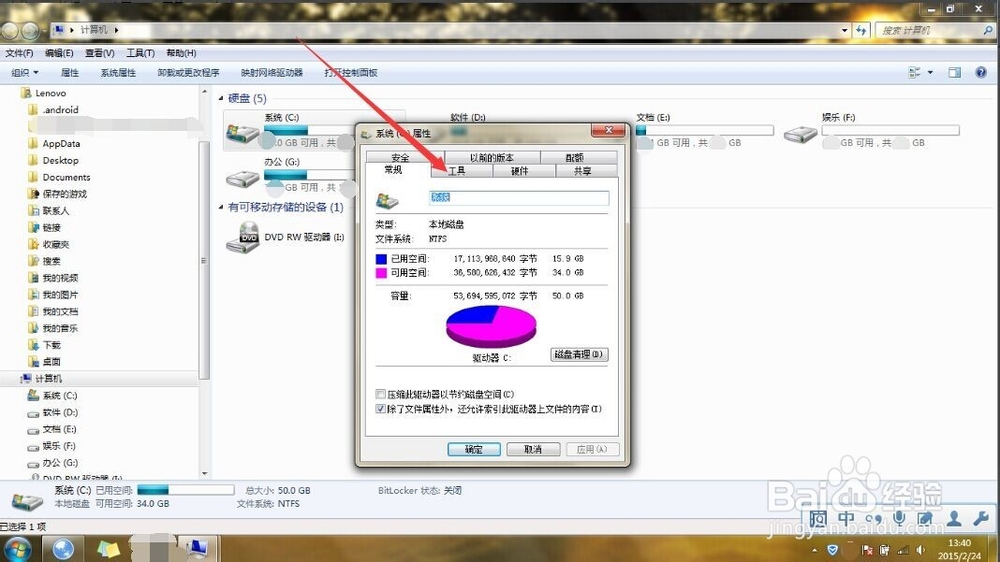Click the 确定 button
Image resolution: width=1000 pixels, height=562 pixels.
[474, 449]
